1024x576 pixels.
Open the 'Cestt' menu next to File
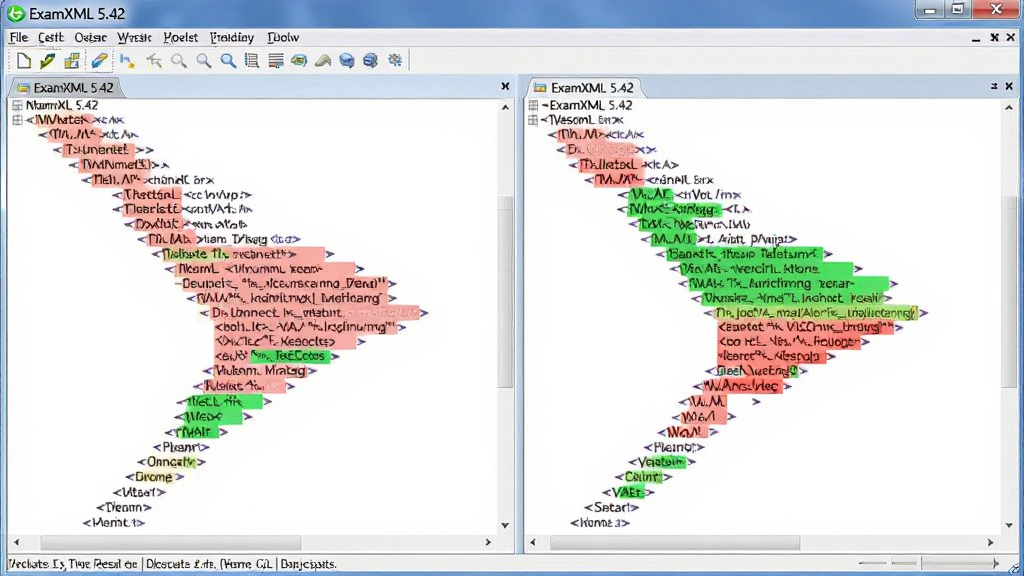[51, 37]
